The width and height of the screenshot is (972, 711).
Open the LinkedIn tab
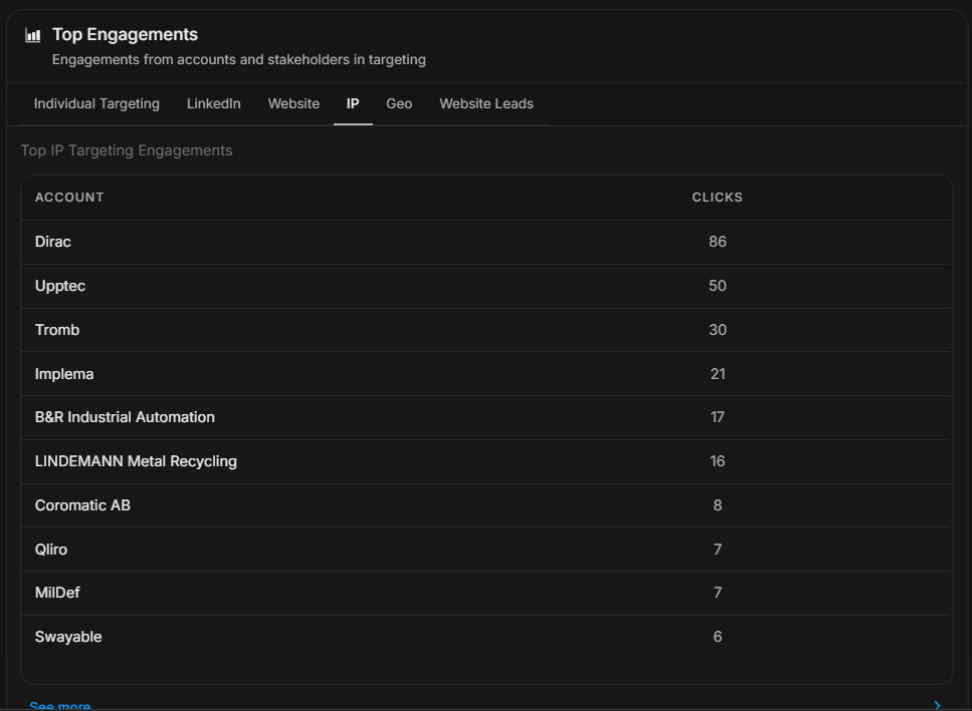pyautogui.click(x=214, y=104)
